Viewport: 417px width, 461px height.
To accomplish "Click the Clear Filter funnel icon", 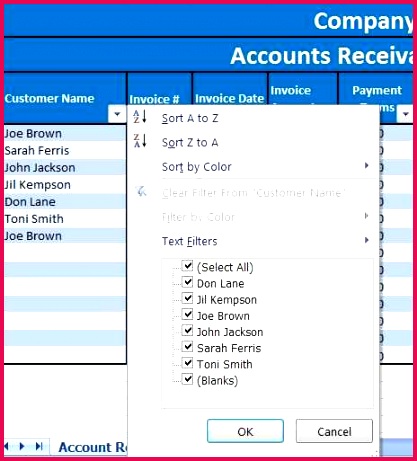I will click(x=141, y=192).
